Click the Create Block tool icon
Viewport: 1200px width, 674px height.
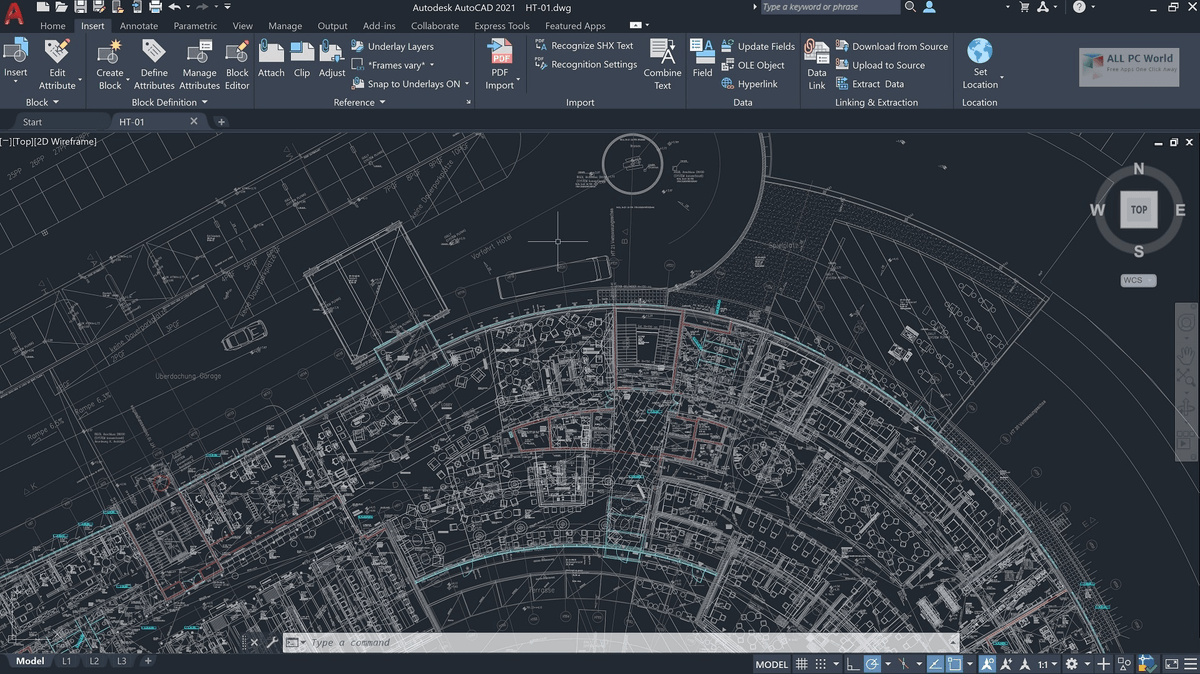(x=110, y=52)
